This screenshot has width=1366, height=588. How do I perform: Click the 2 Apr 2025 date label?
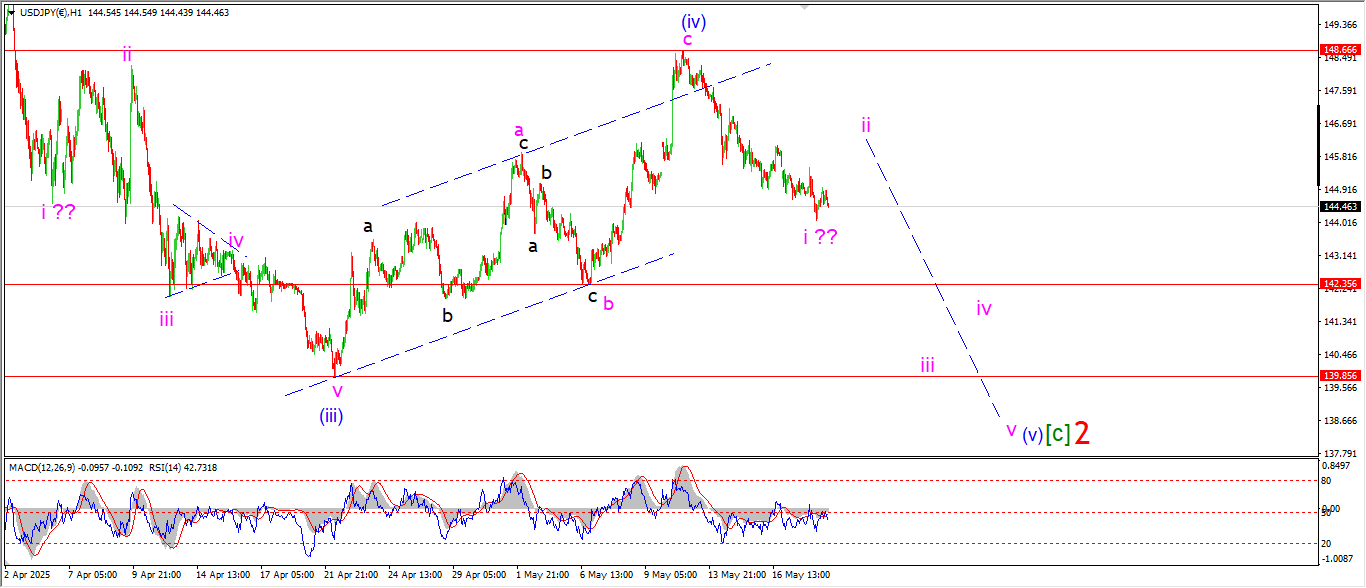pos(28,575)
